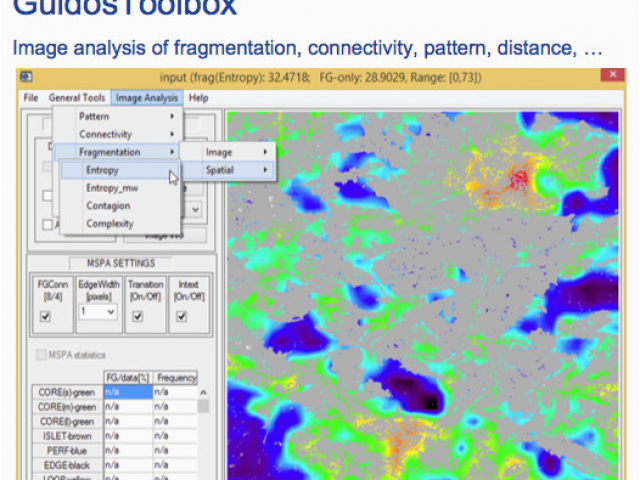Click the window title text

click(321, 77)
